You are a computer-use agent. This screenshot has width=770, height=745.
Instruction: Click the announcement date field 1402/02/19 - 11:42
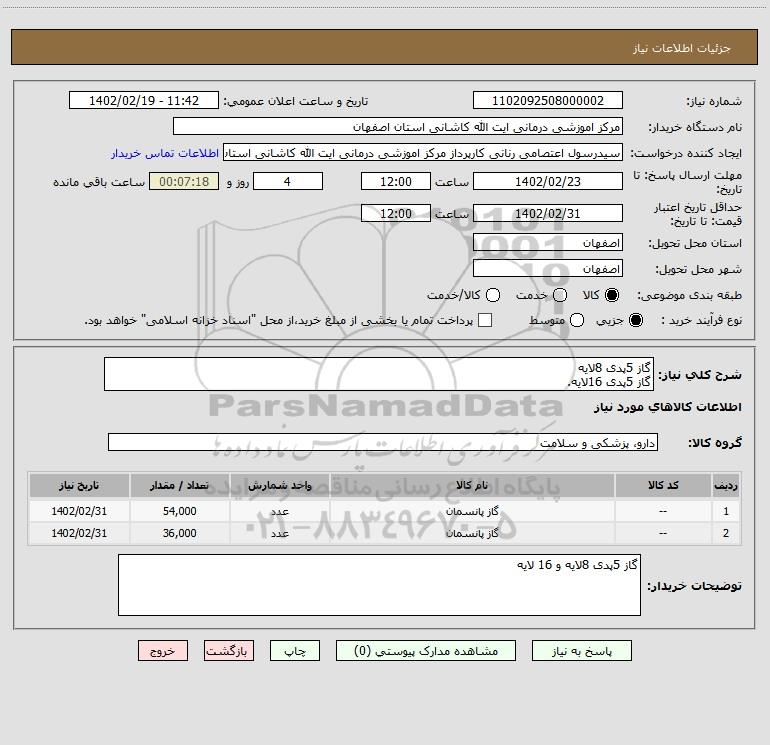tap(144, 101)
